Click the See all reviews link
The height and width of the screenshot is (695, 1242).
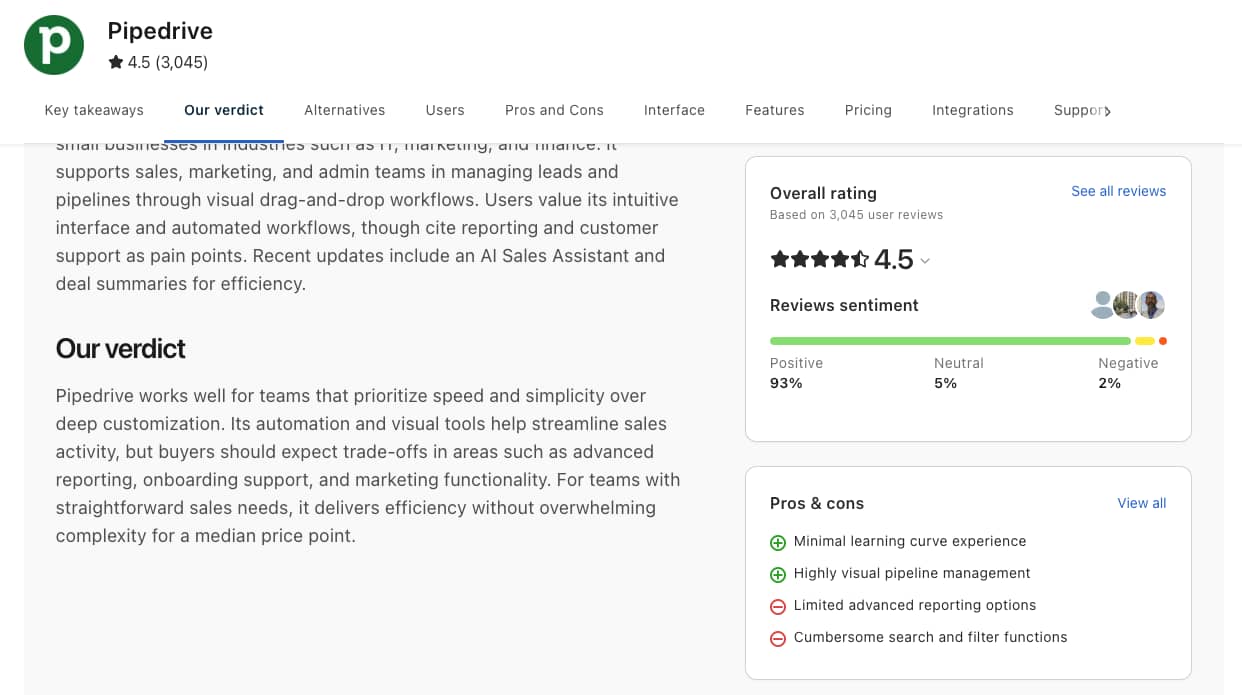coord(1118,191)
